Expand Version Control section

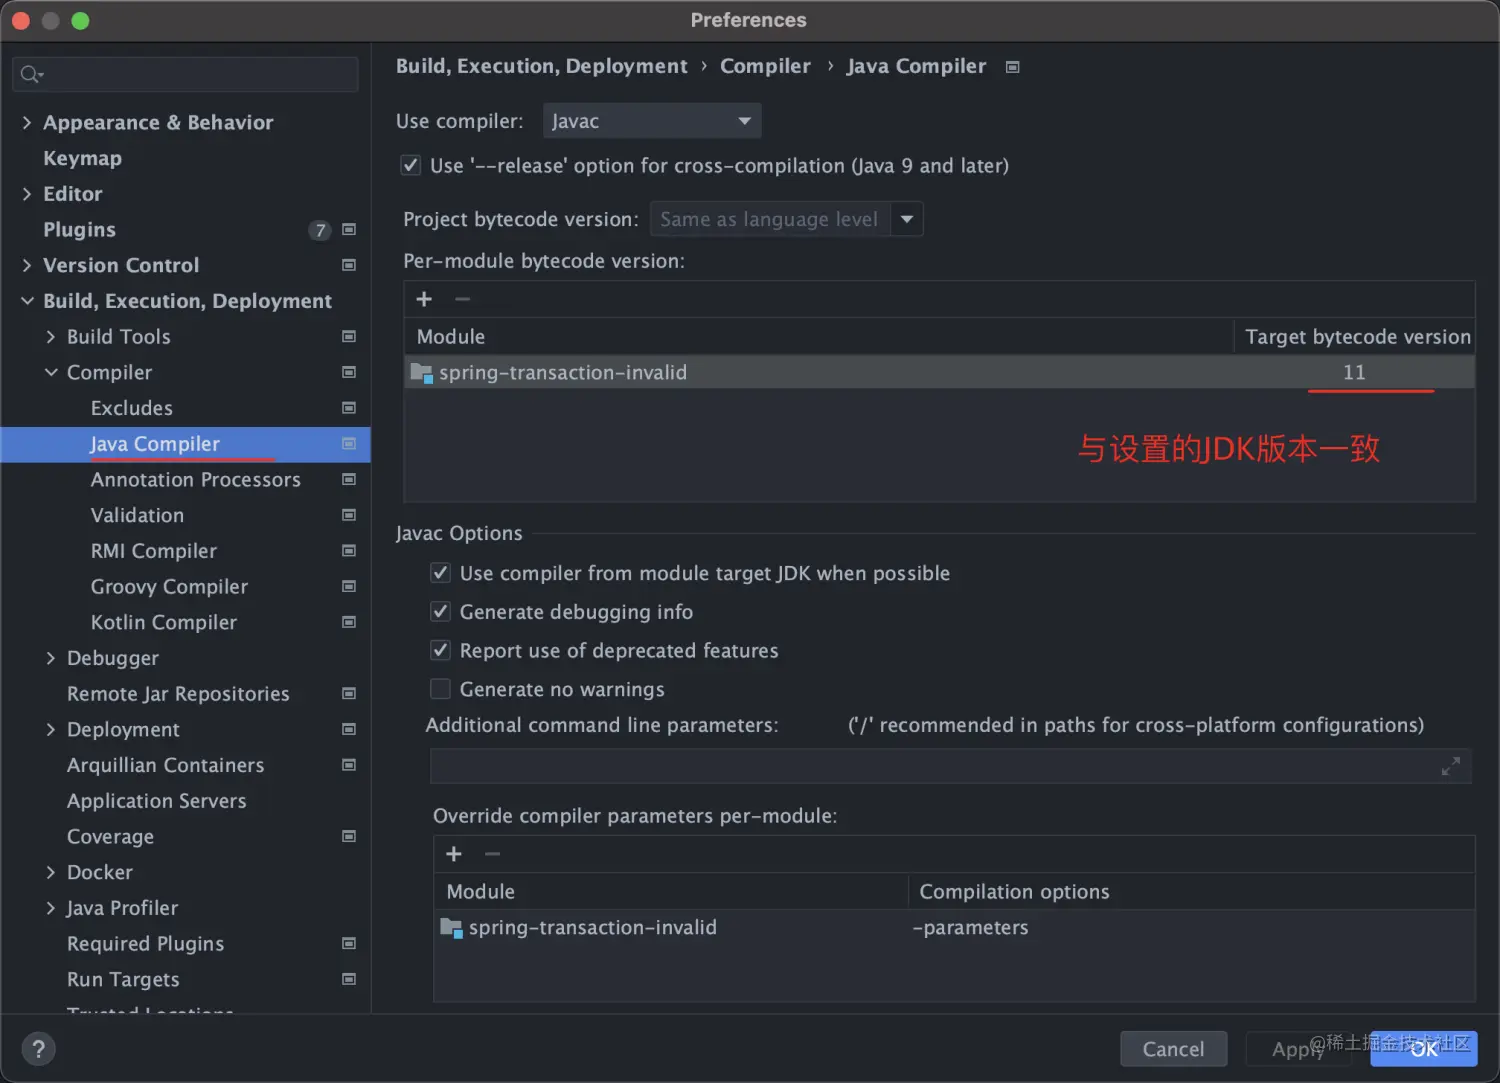pyautogui.click(x=27, y=265)
